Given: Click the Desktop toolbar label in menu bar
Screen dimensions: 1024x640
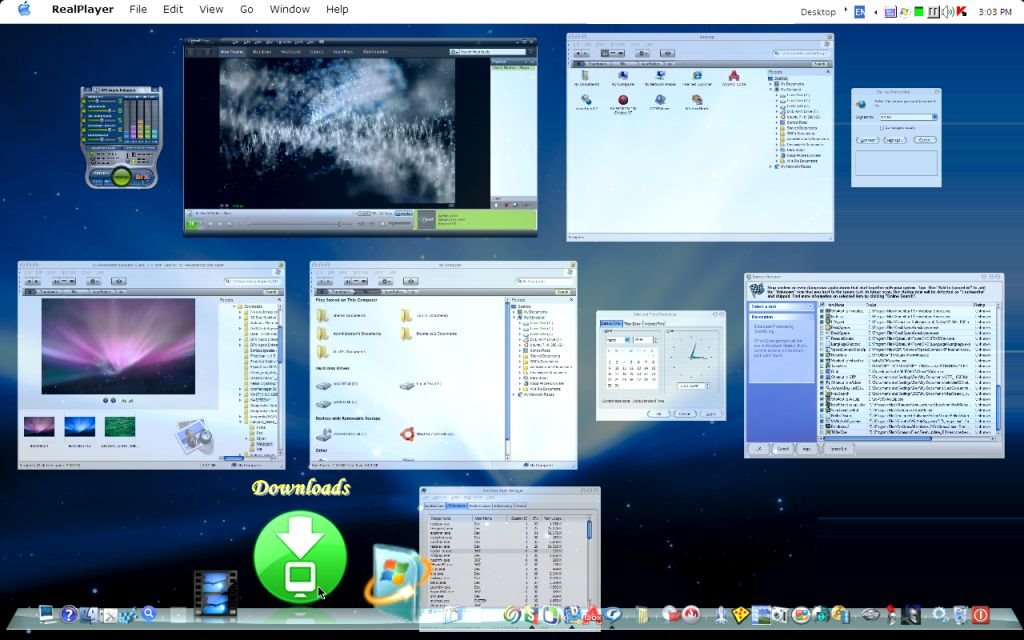Looking at the screenshot, I should click(x=818, y=11).
